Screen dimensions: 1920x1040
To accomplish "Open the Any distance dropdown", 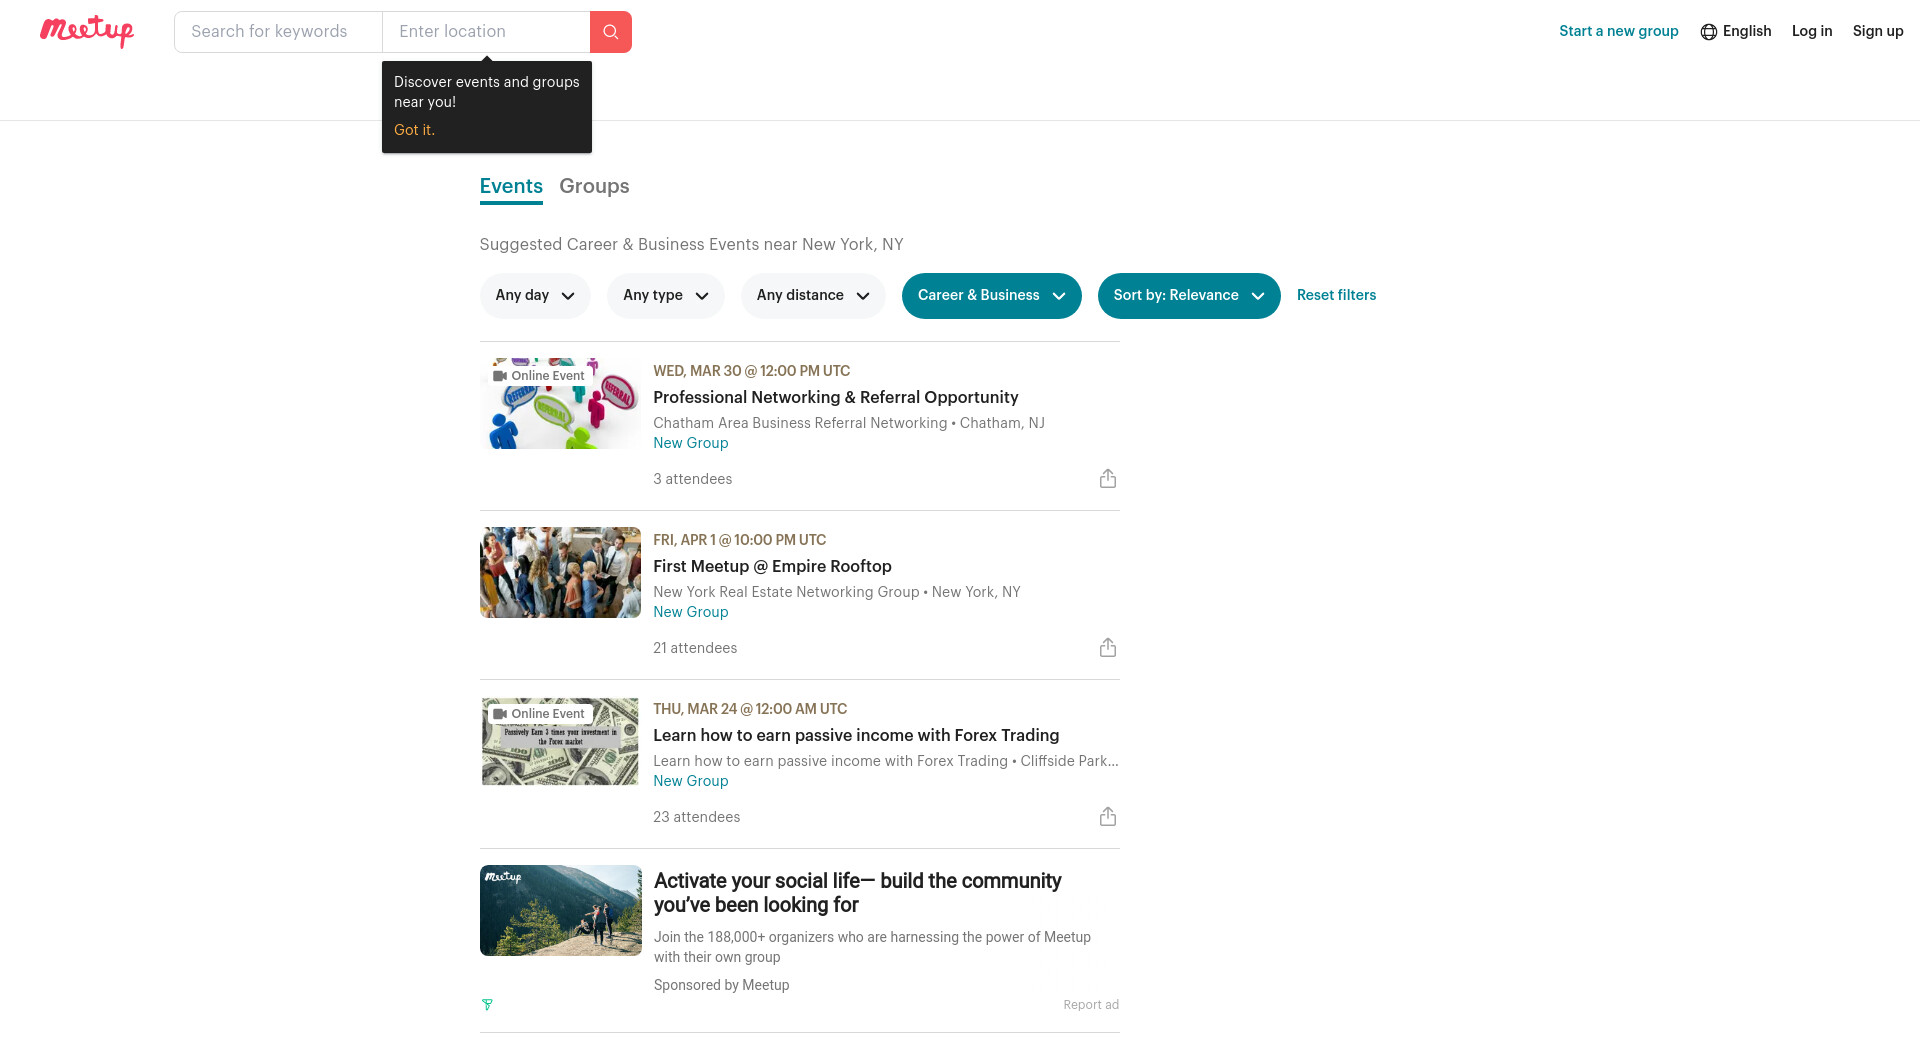I will point(813,296).
